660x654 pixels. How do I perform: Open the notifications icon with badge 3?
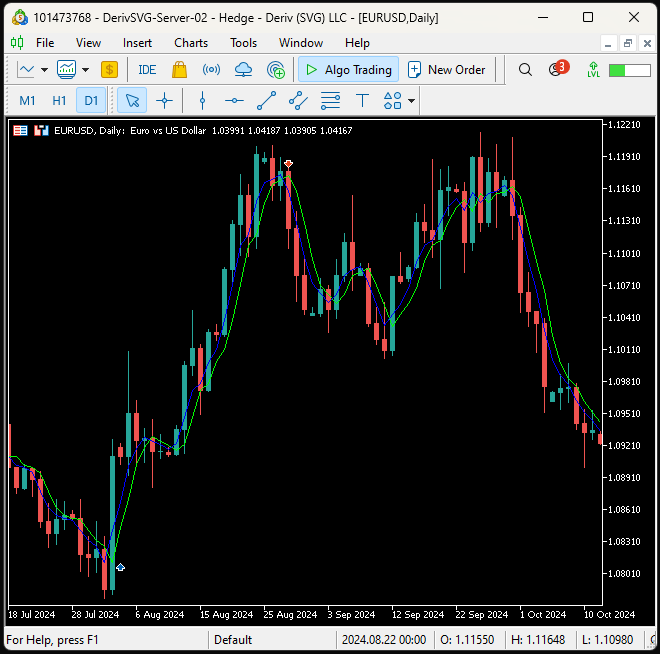559,69
